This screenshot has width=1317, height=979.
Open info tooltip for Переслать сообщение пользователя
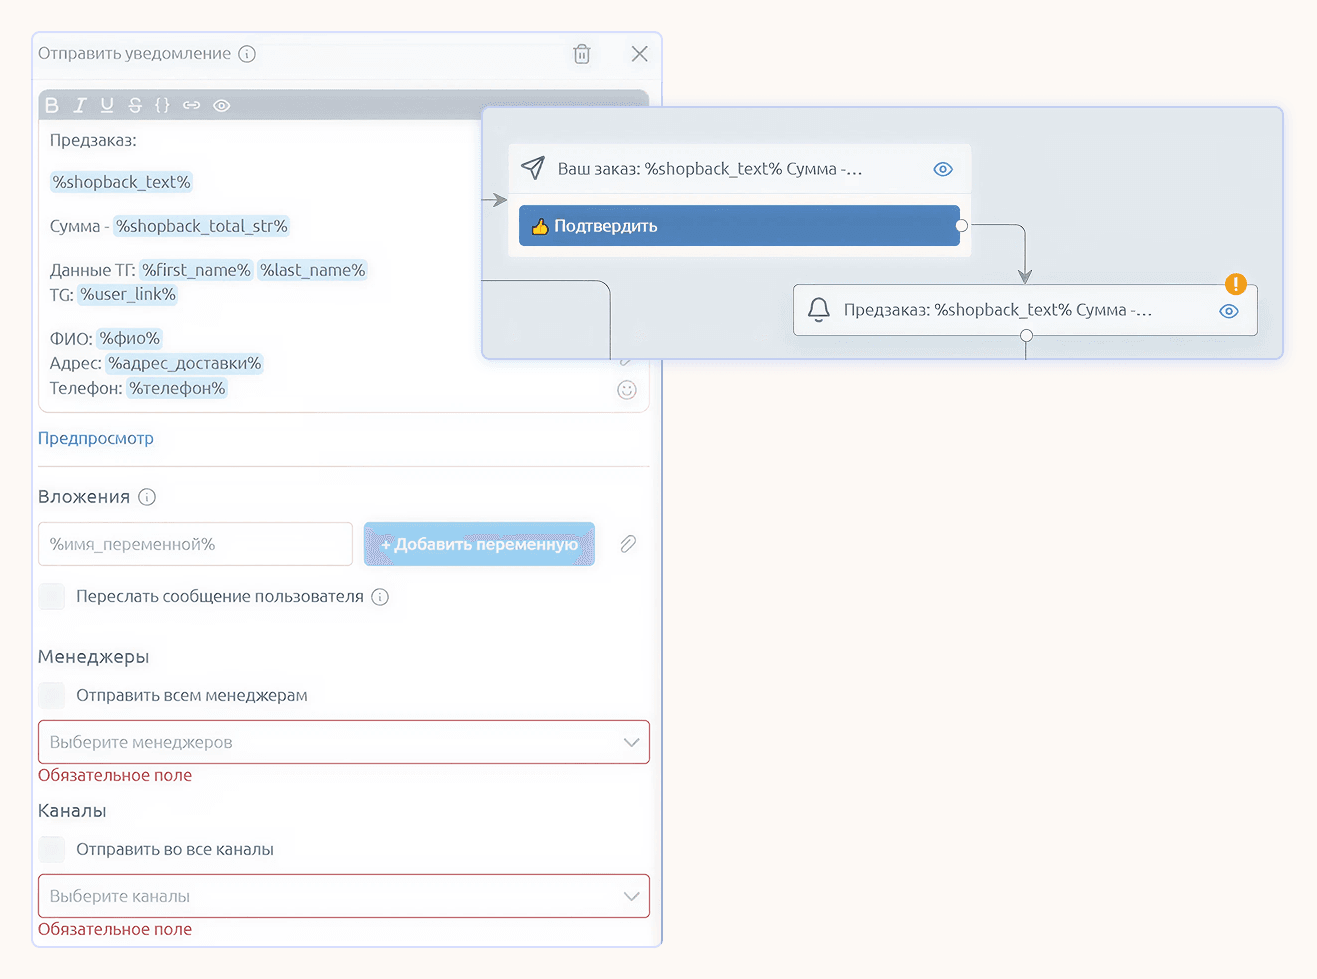380,597
